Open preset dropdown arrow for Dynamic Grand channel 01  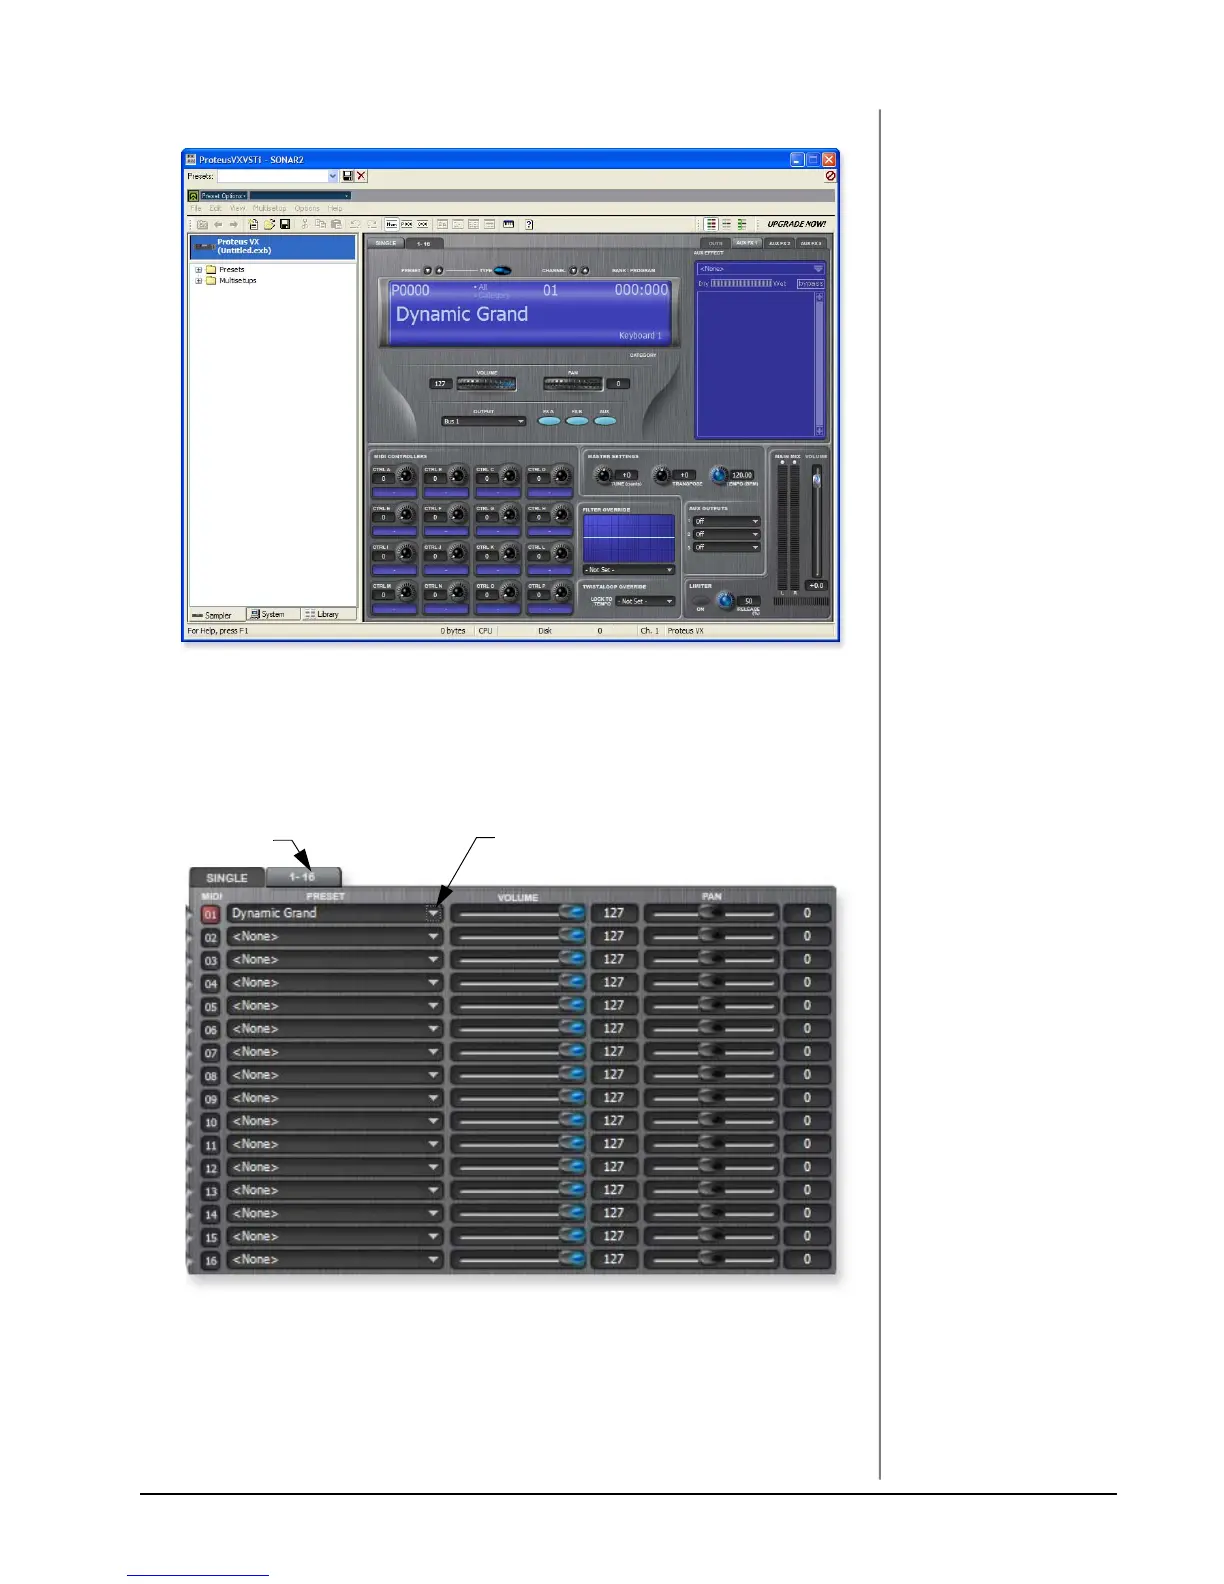(x=433, y=913)
